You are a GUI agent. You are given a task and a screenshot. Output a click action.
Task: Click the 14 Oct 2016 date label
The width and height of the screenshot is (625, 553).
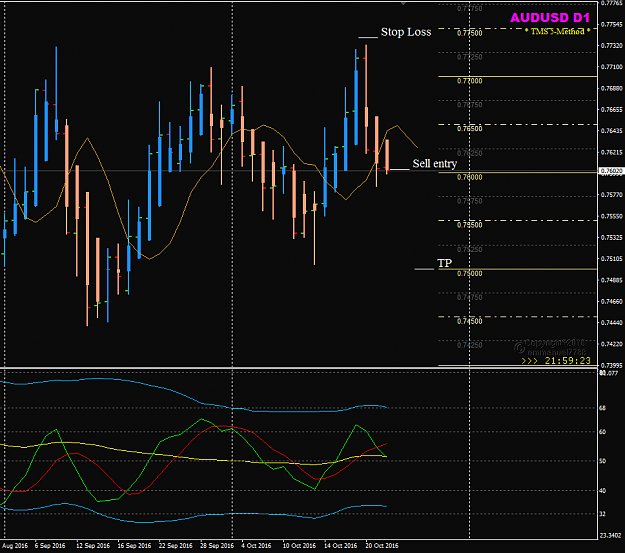(340, 546)
